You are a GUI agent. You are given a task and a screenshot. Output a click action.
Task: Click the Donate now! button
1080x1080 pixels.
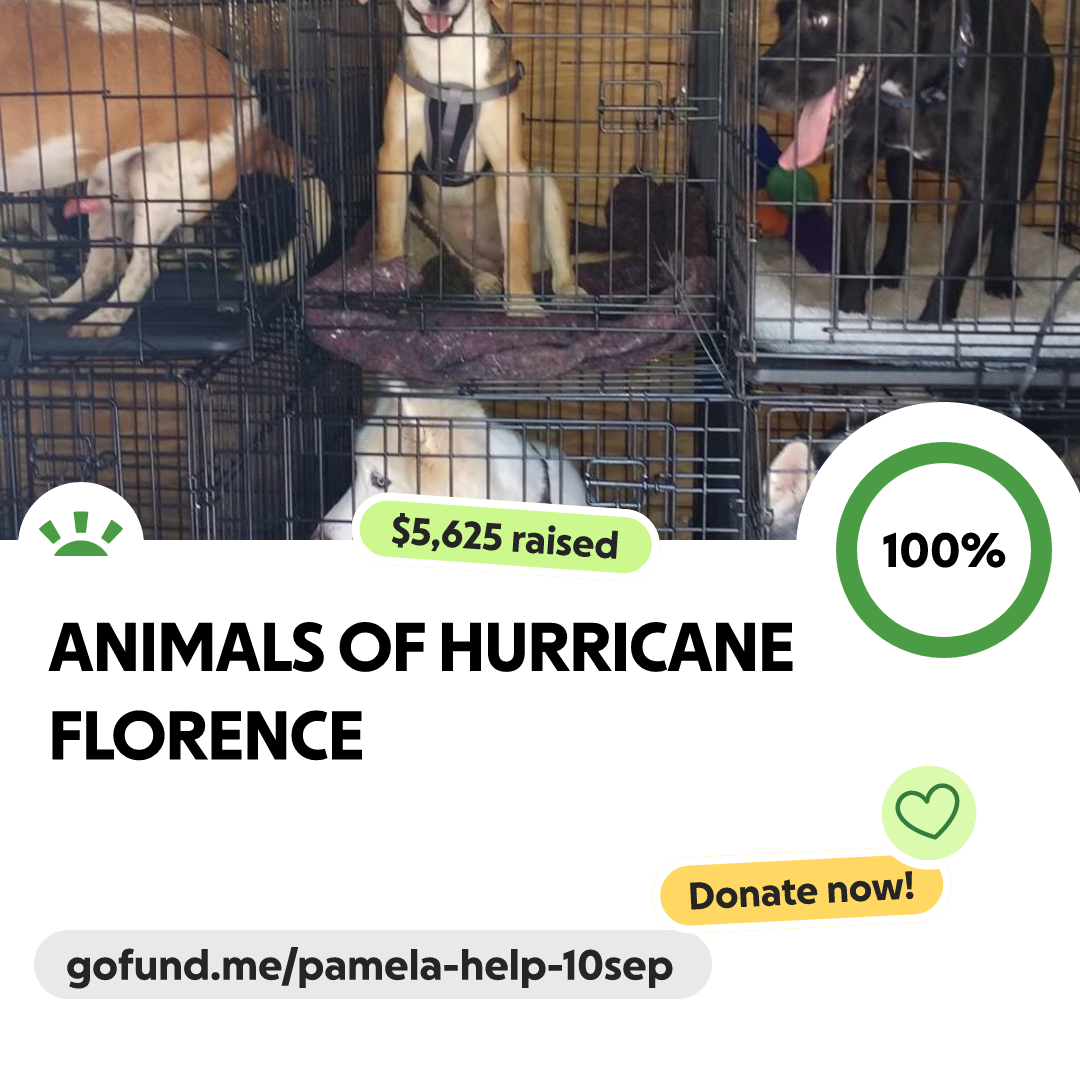(x=801, y=892)
